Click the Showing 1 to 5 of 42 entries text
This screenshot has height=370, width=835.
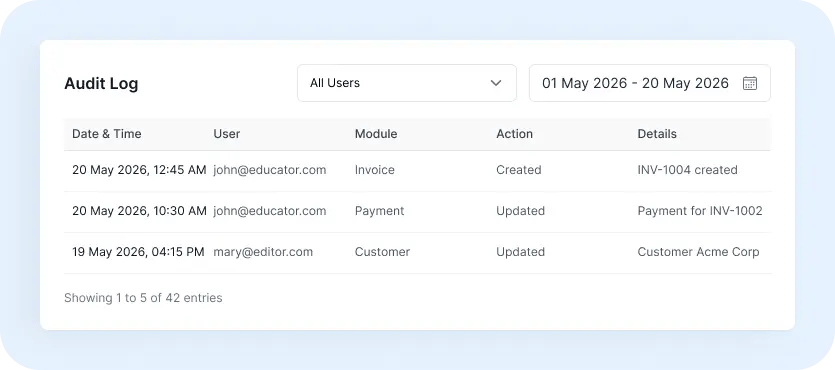coord(143,298)
